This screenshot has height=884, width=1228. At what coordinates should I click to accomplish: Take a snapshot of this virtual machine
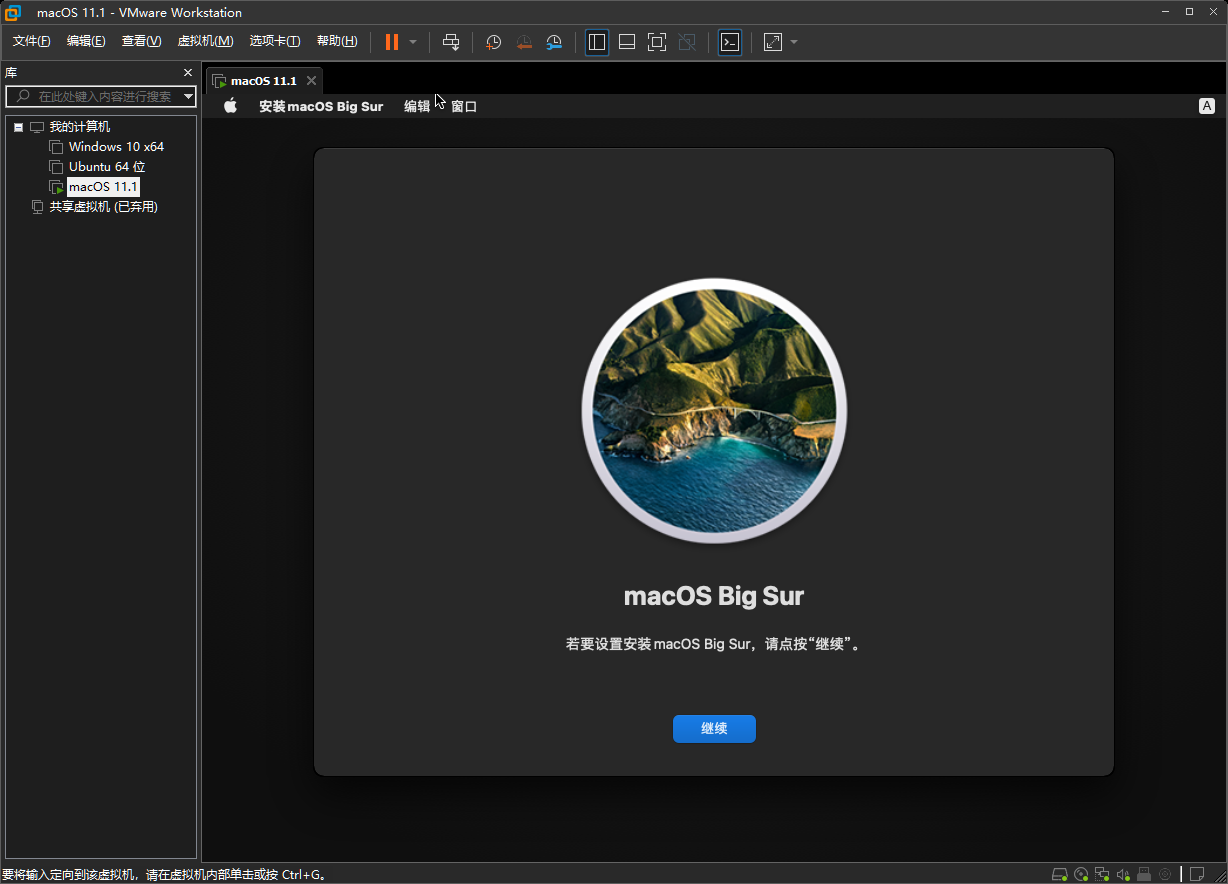pos(493,42)
